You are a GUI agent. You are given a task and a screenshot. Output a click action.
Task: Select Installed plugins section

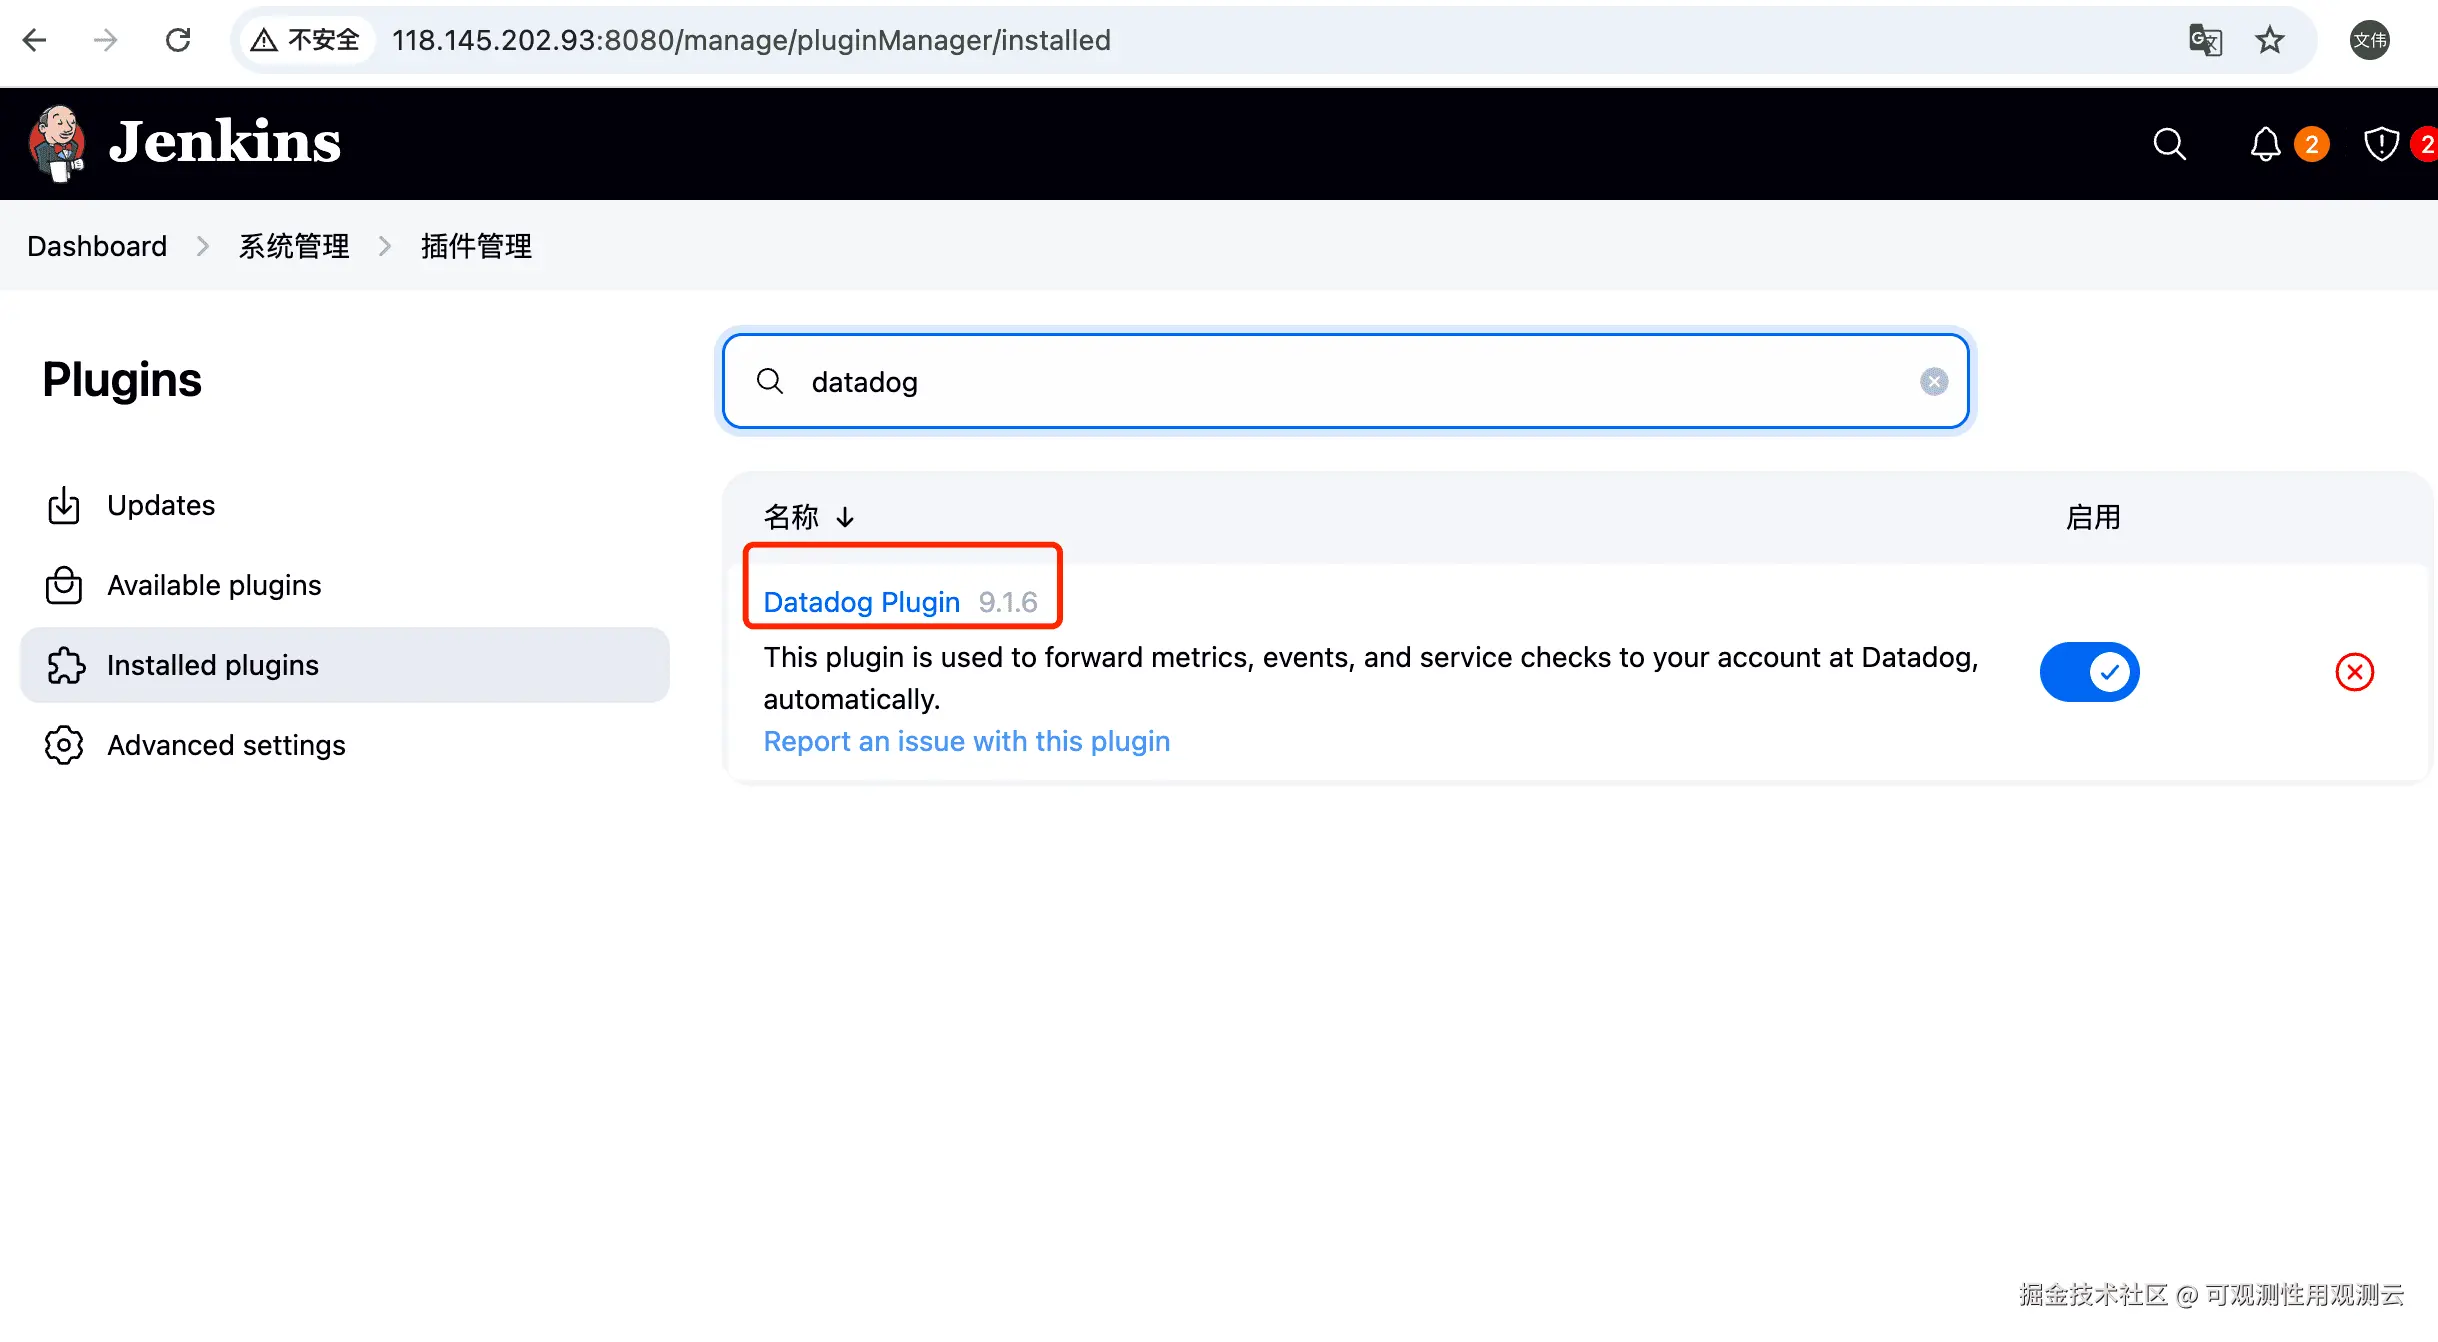[x=344, y=665]
